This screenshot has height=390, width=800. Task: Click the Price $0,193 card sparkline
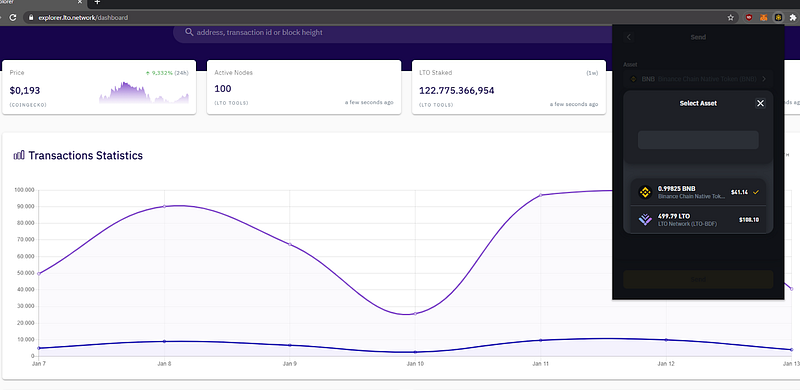144,93
